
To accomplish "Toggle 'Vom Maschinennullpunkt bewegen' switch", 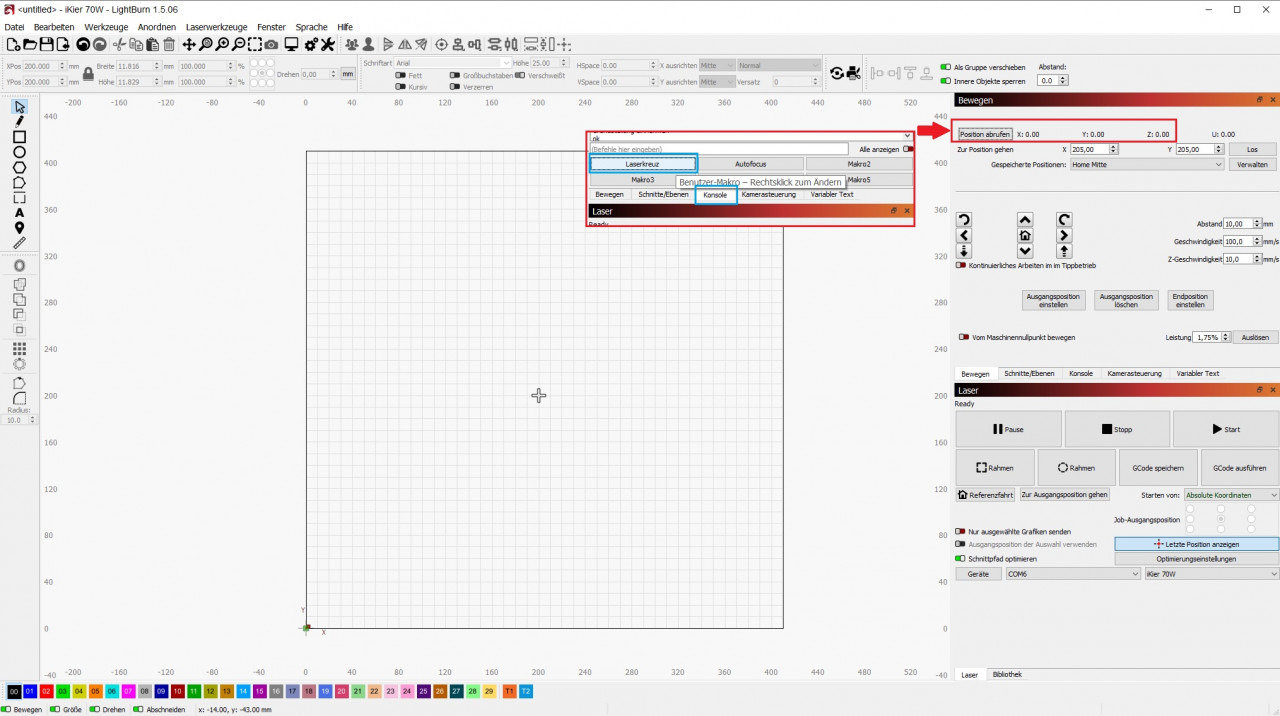I will 964,337.
